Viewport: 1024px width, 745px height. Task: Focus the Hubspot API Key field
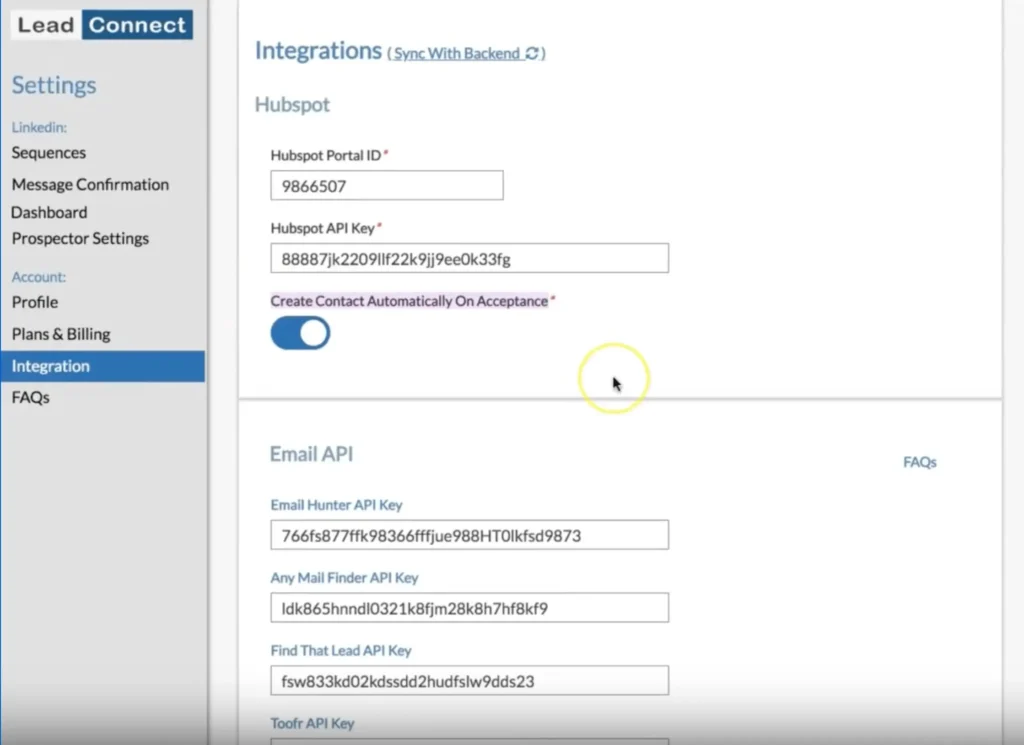(x=470, y=259)
